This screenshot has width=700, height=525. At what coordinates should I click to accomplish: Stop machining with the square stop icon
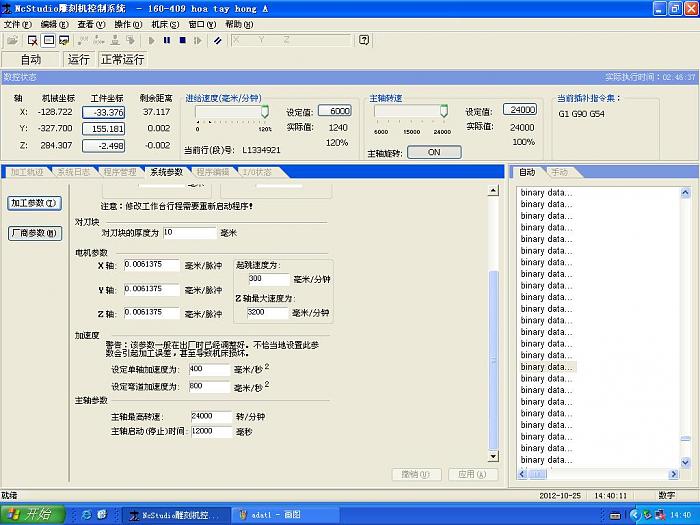183,41
